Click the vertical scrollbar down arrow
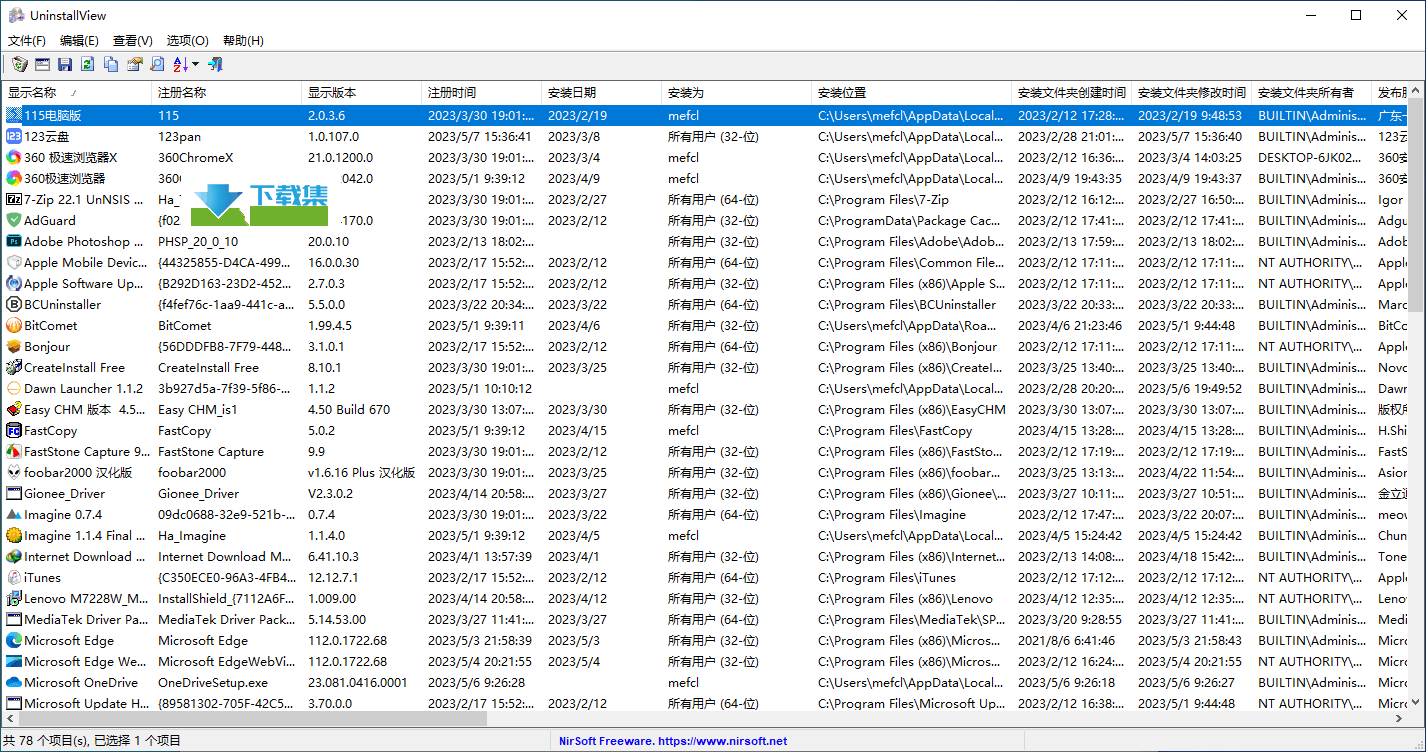 pos(1417,702)
